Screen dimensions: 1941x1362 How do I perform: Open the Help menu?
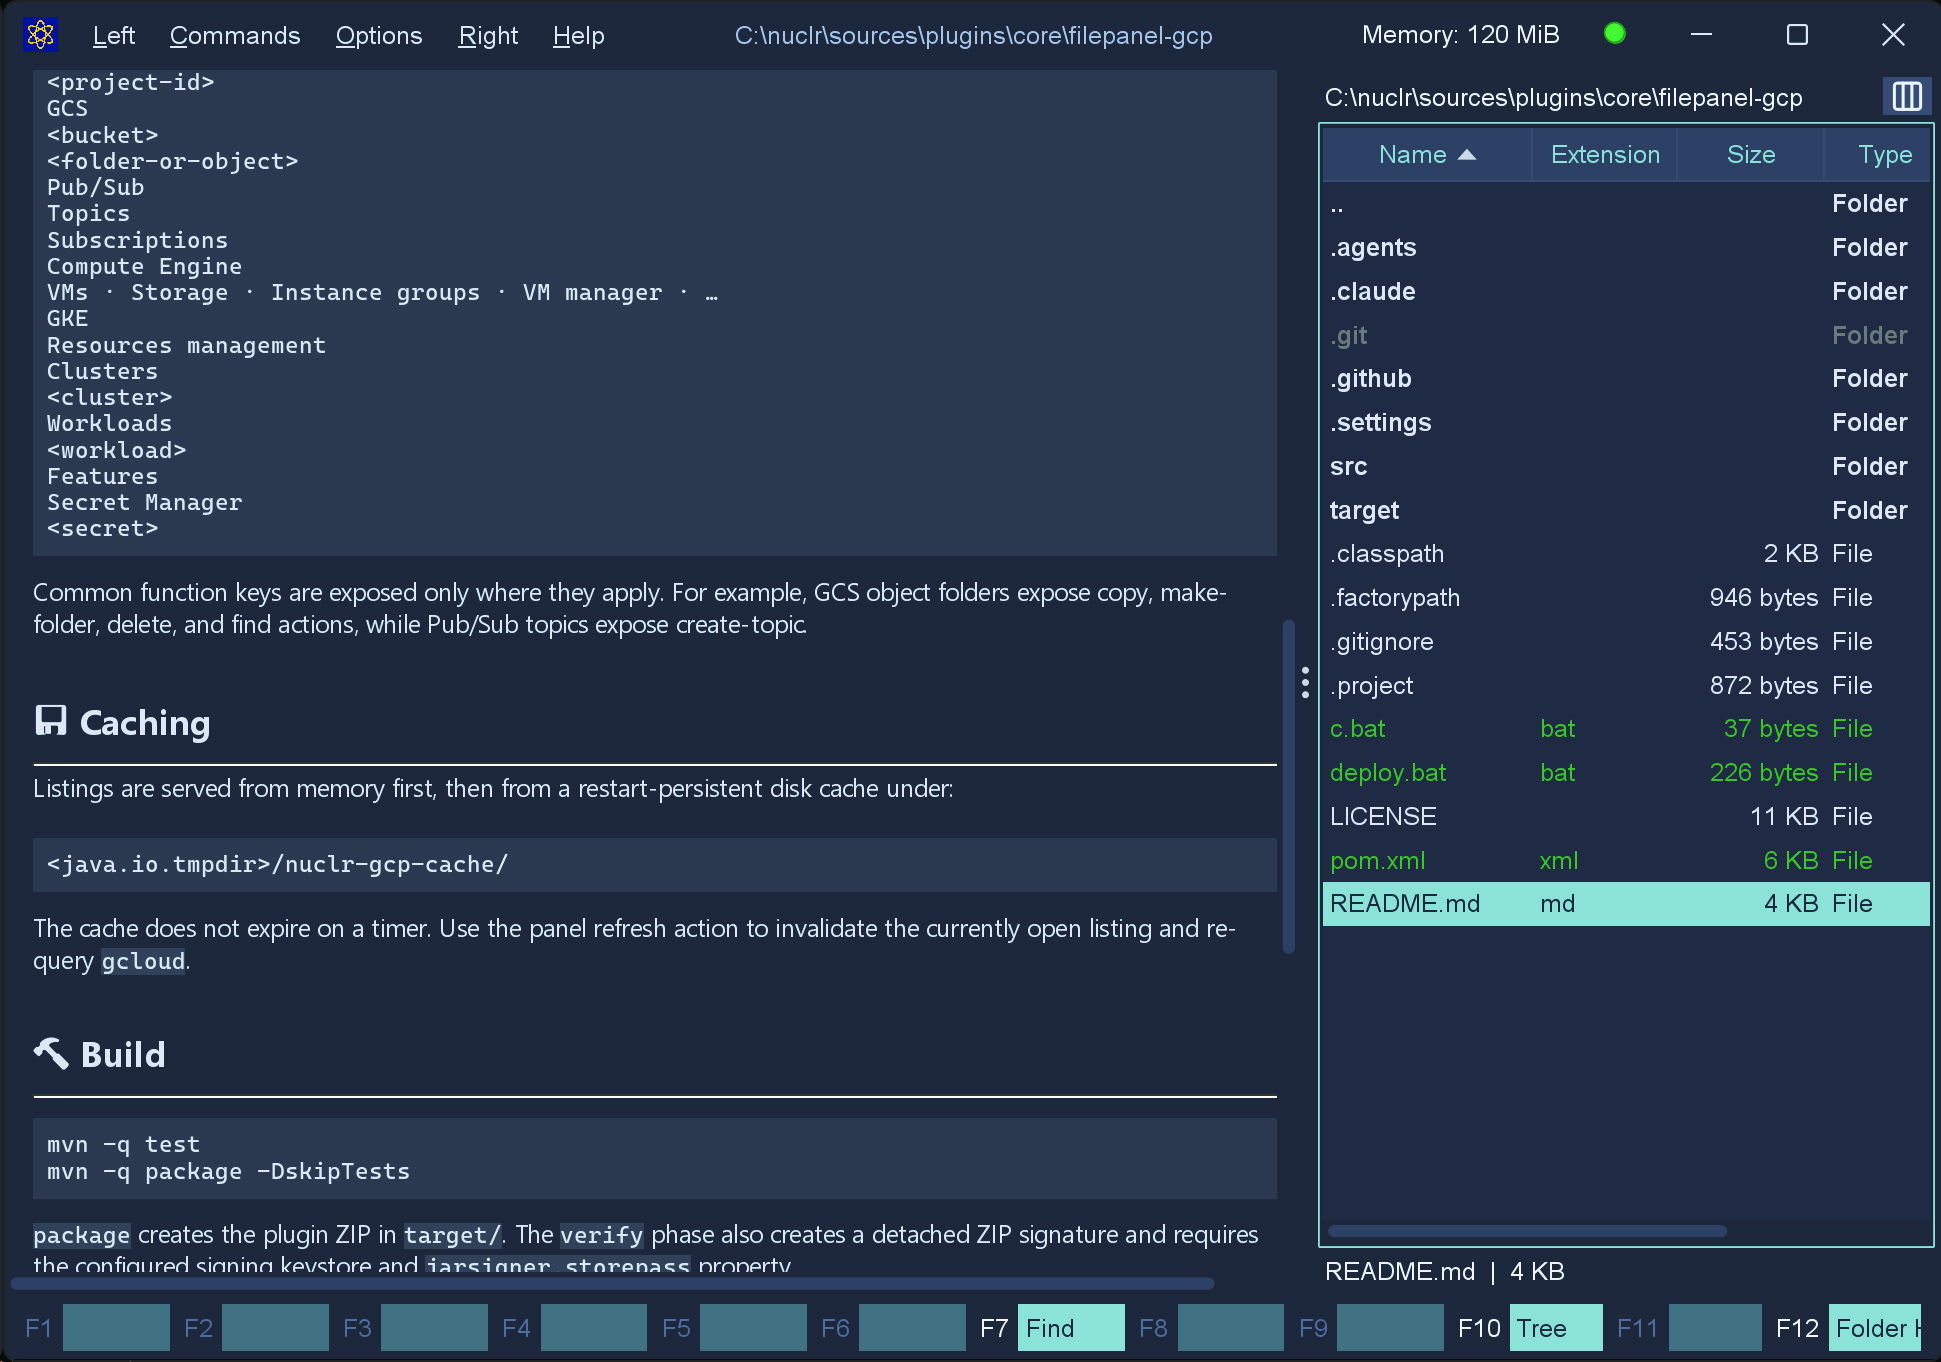point(578,36)
